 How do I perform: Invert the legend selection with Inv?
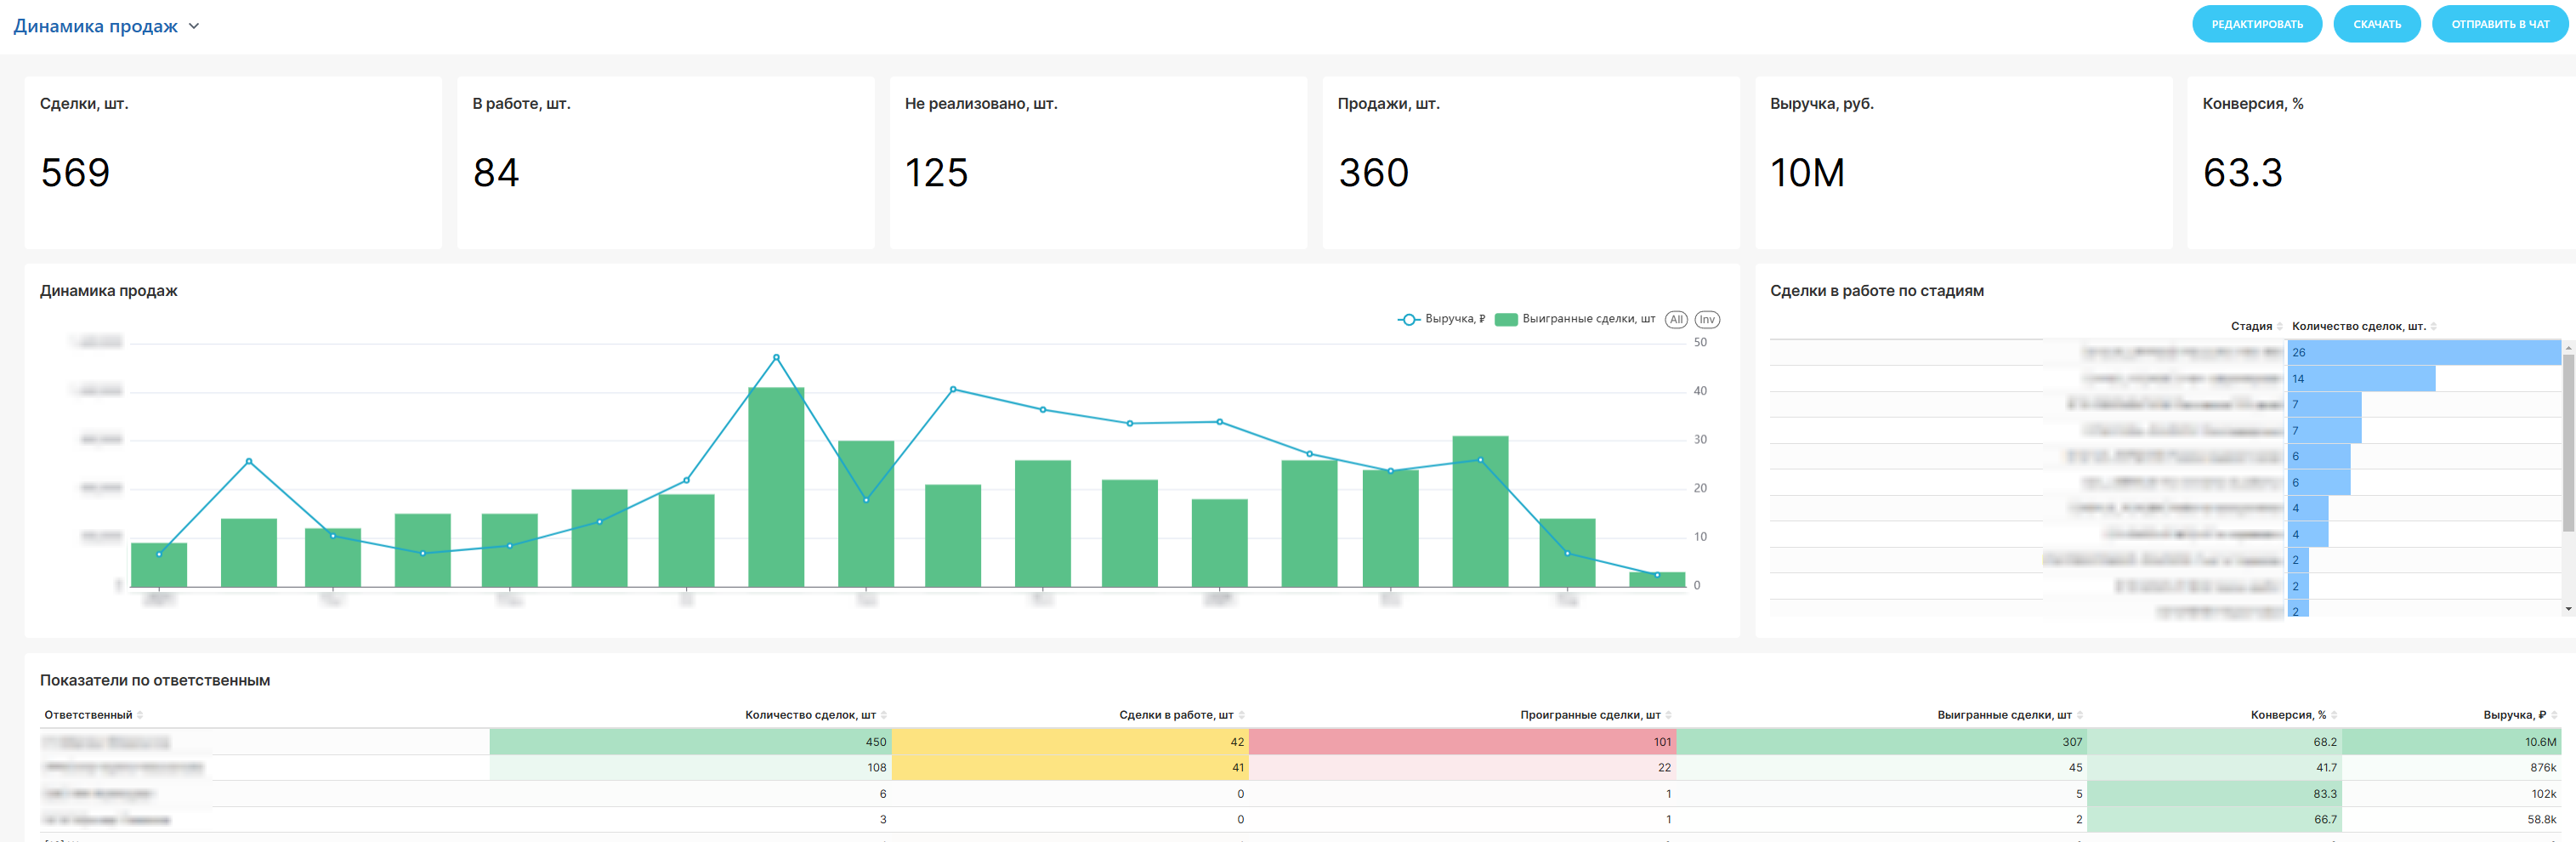[1707, 320]
